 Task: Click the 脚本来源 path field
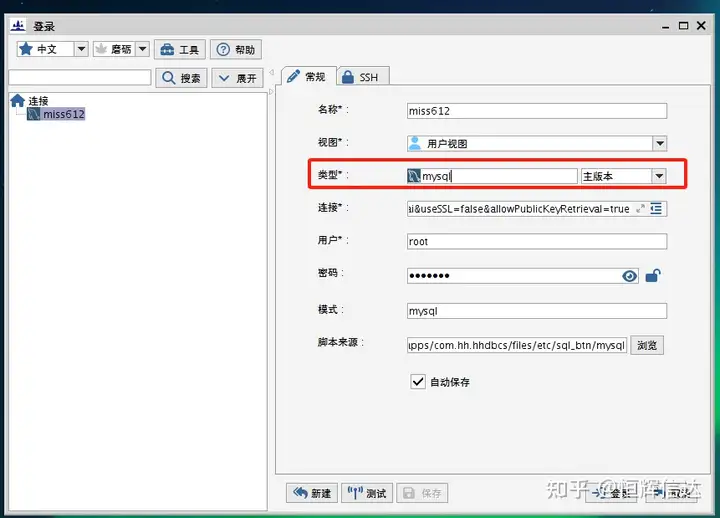[x=517, y=345]
